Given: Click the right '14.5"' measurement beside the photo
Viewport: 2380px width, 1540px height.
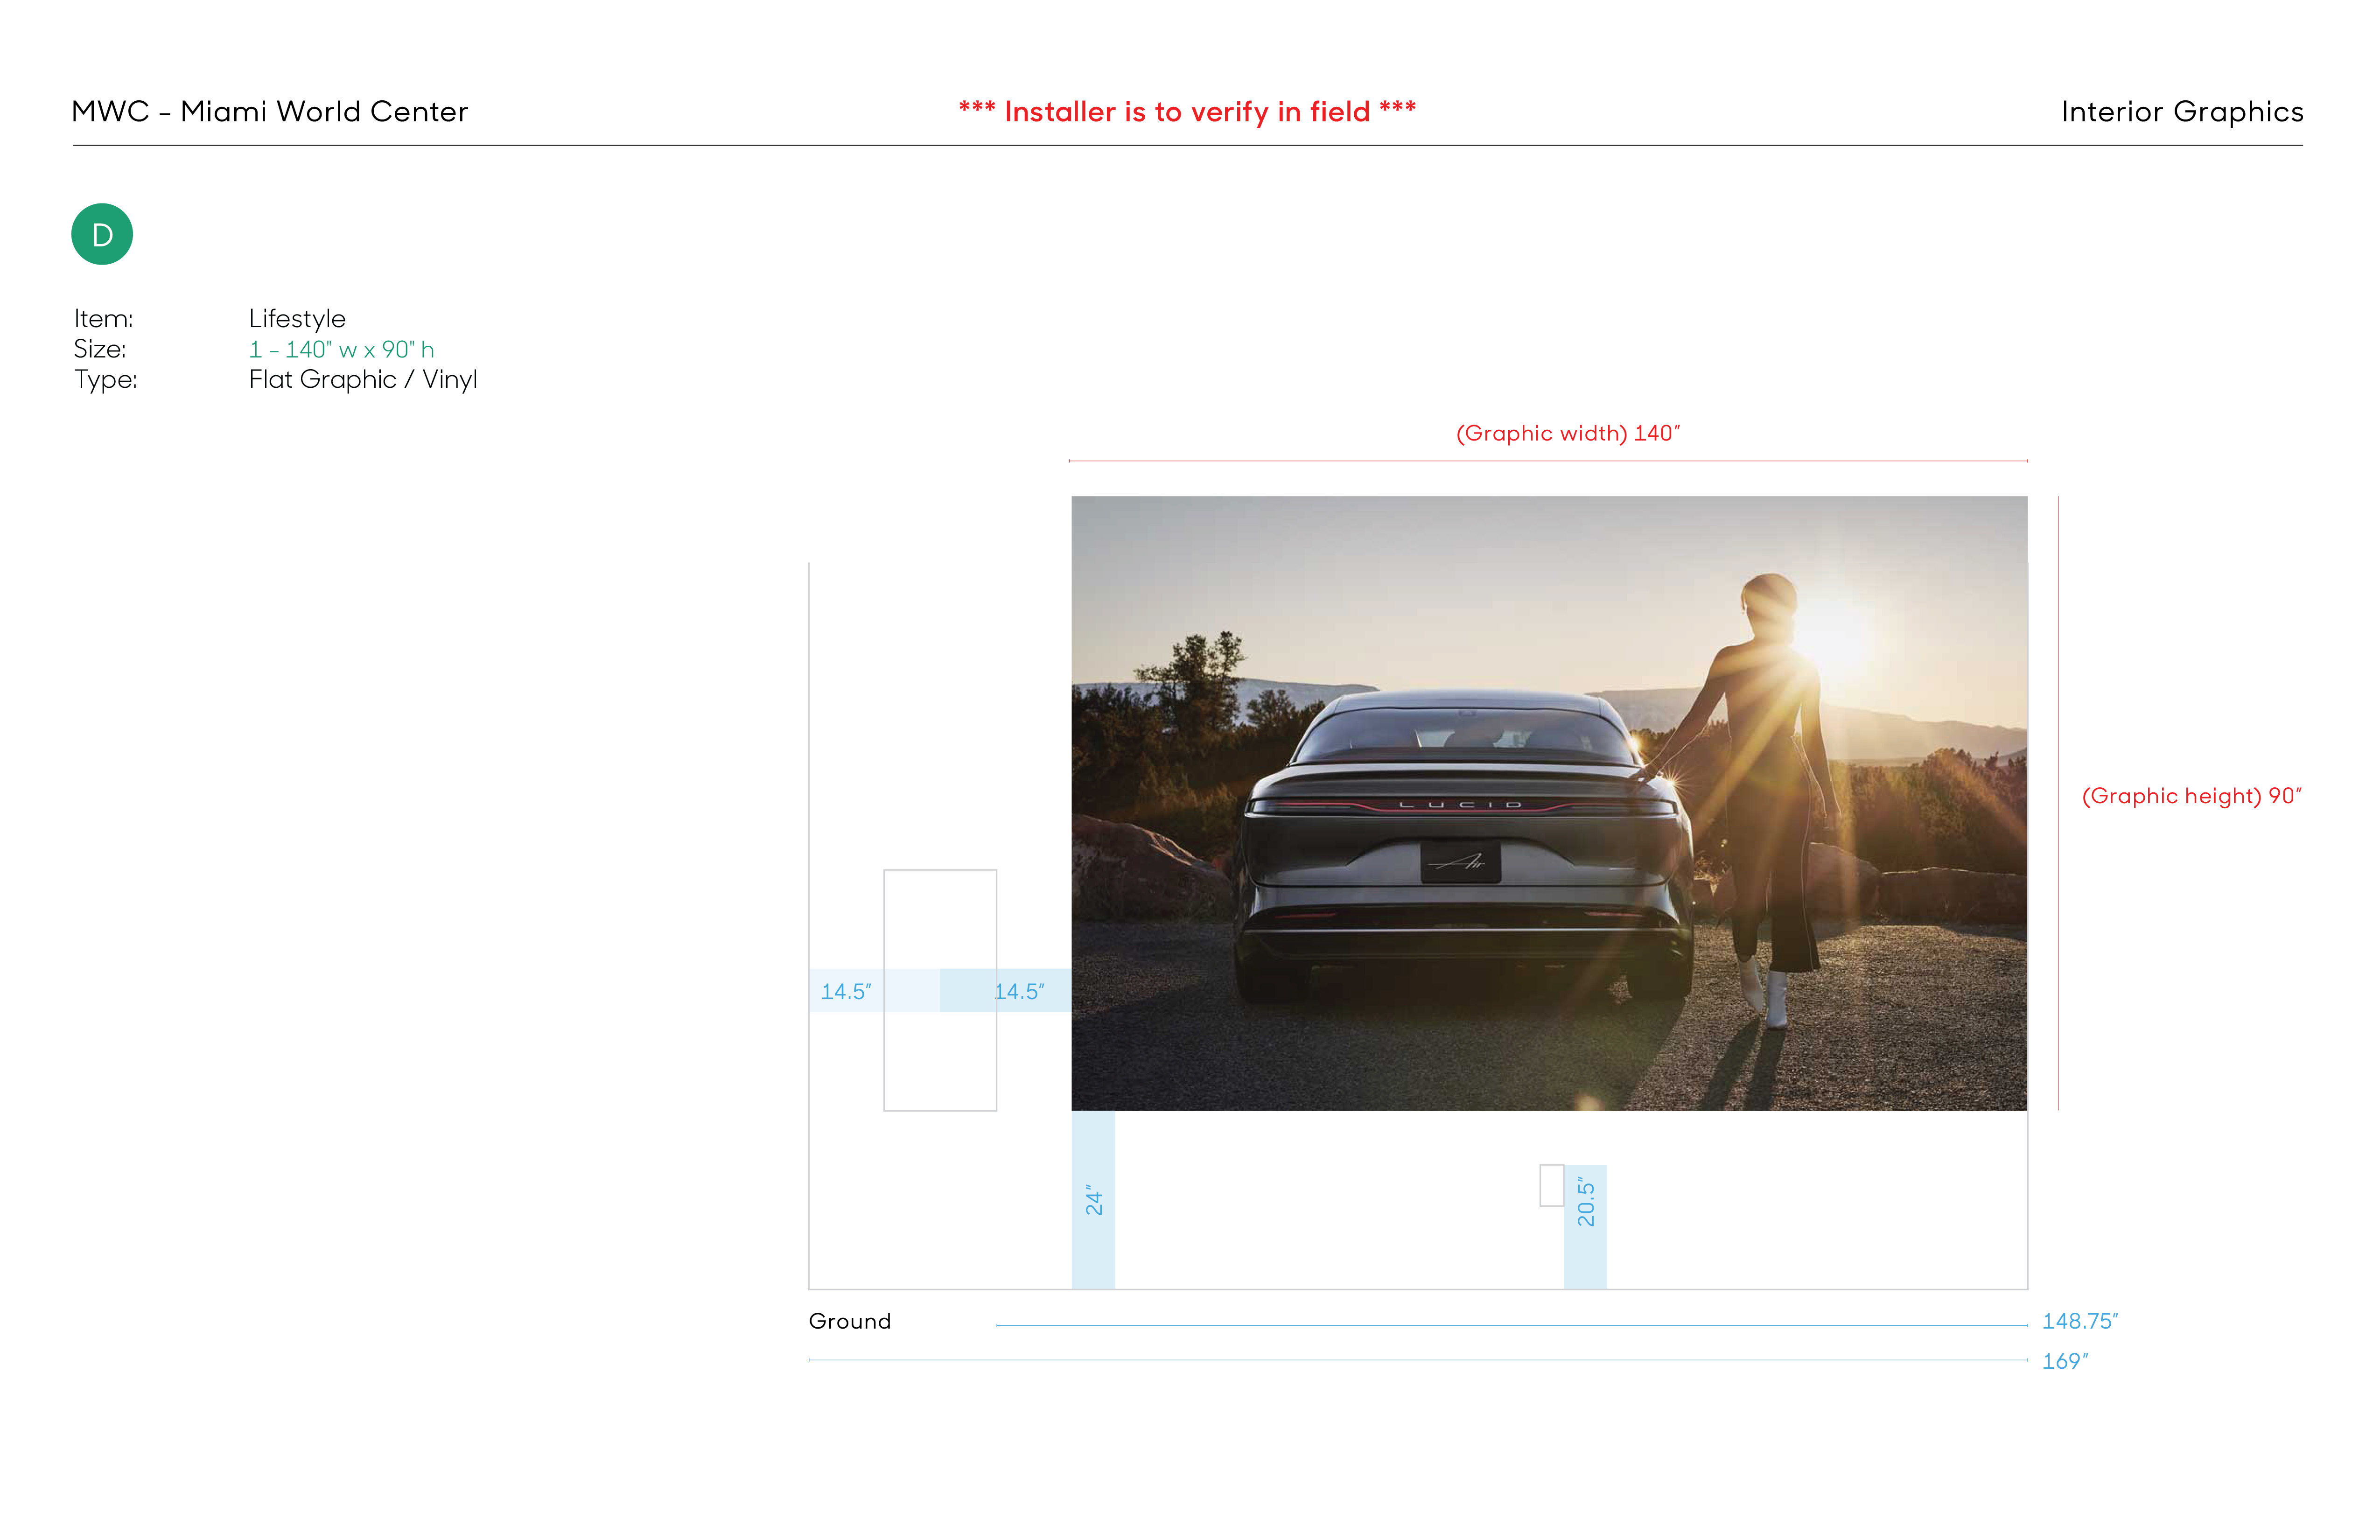Looking at the screenshot, I should [1019, 991].
